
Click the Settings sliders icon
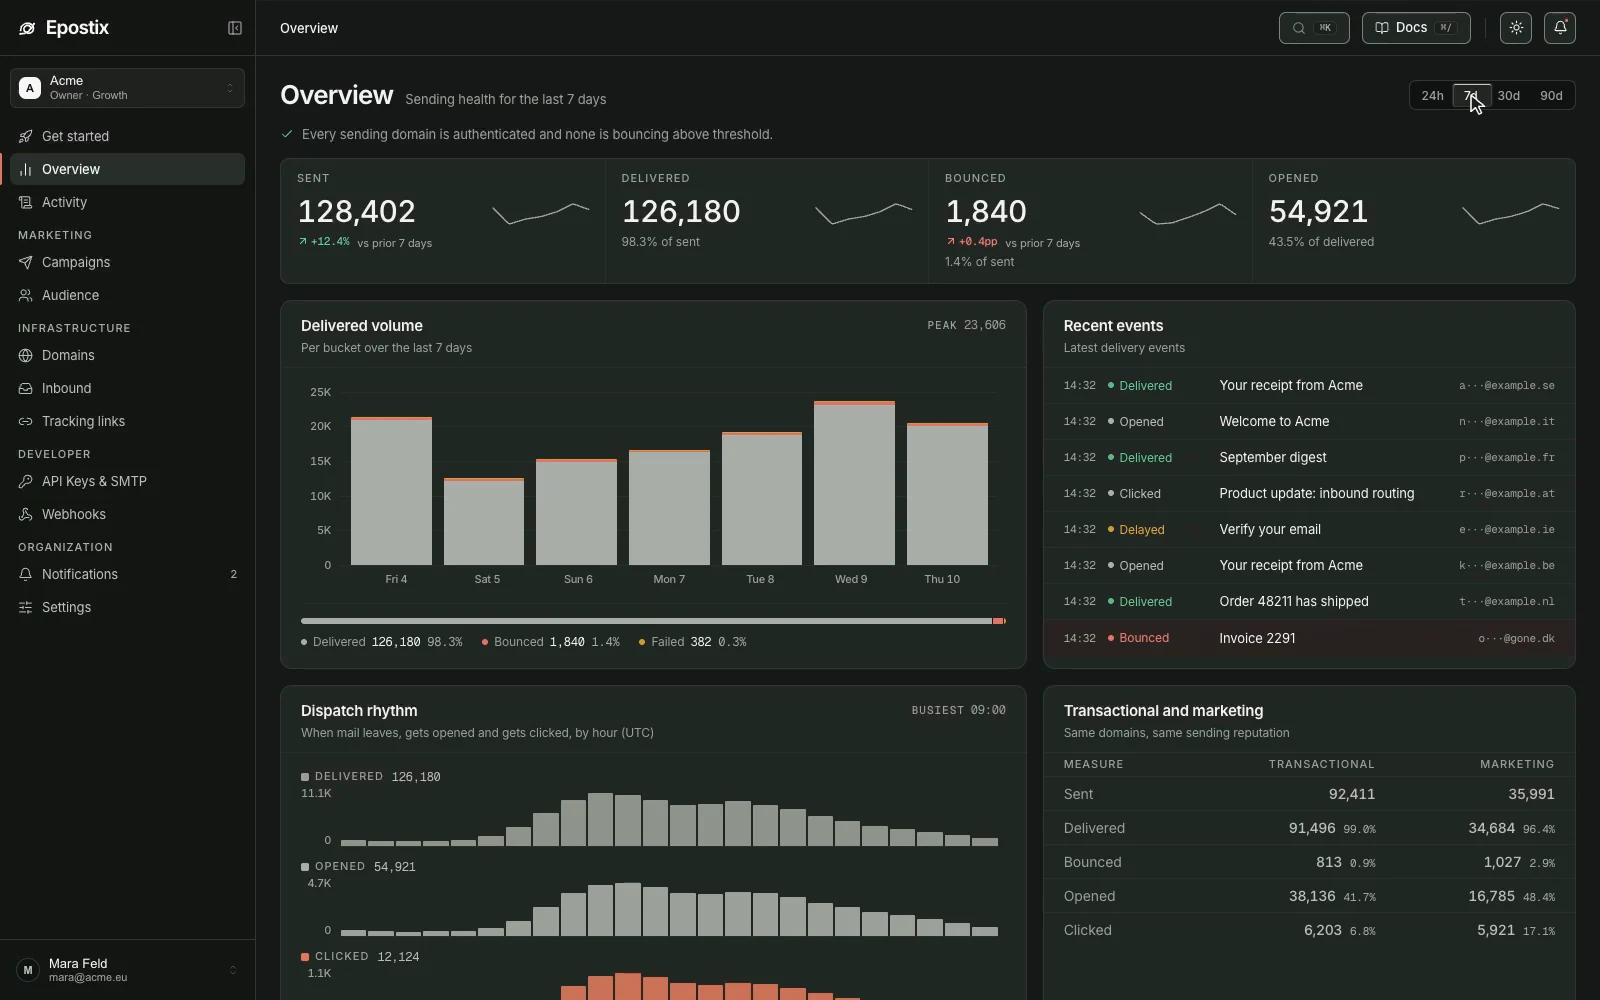click(26, 607)
